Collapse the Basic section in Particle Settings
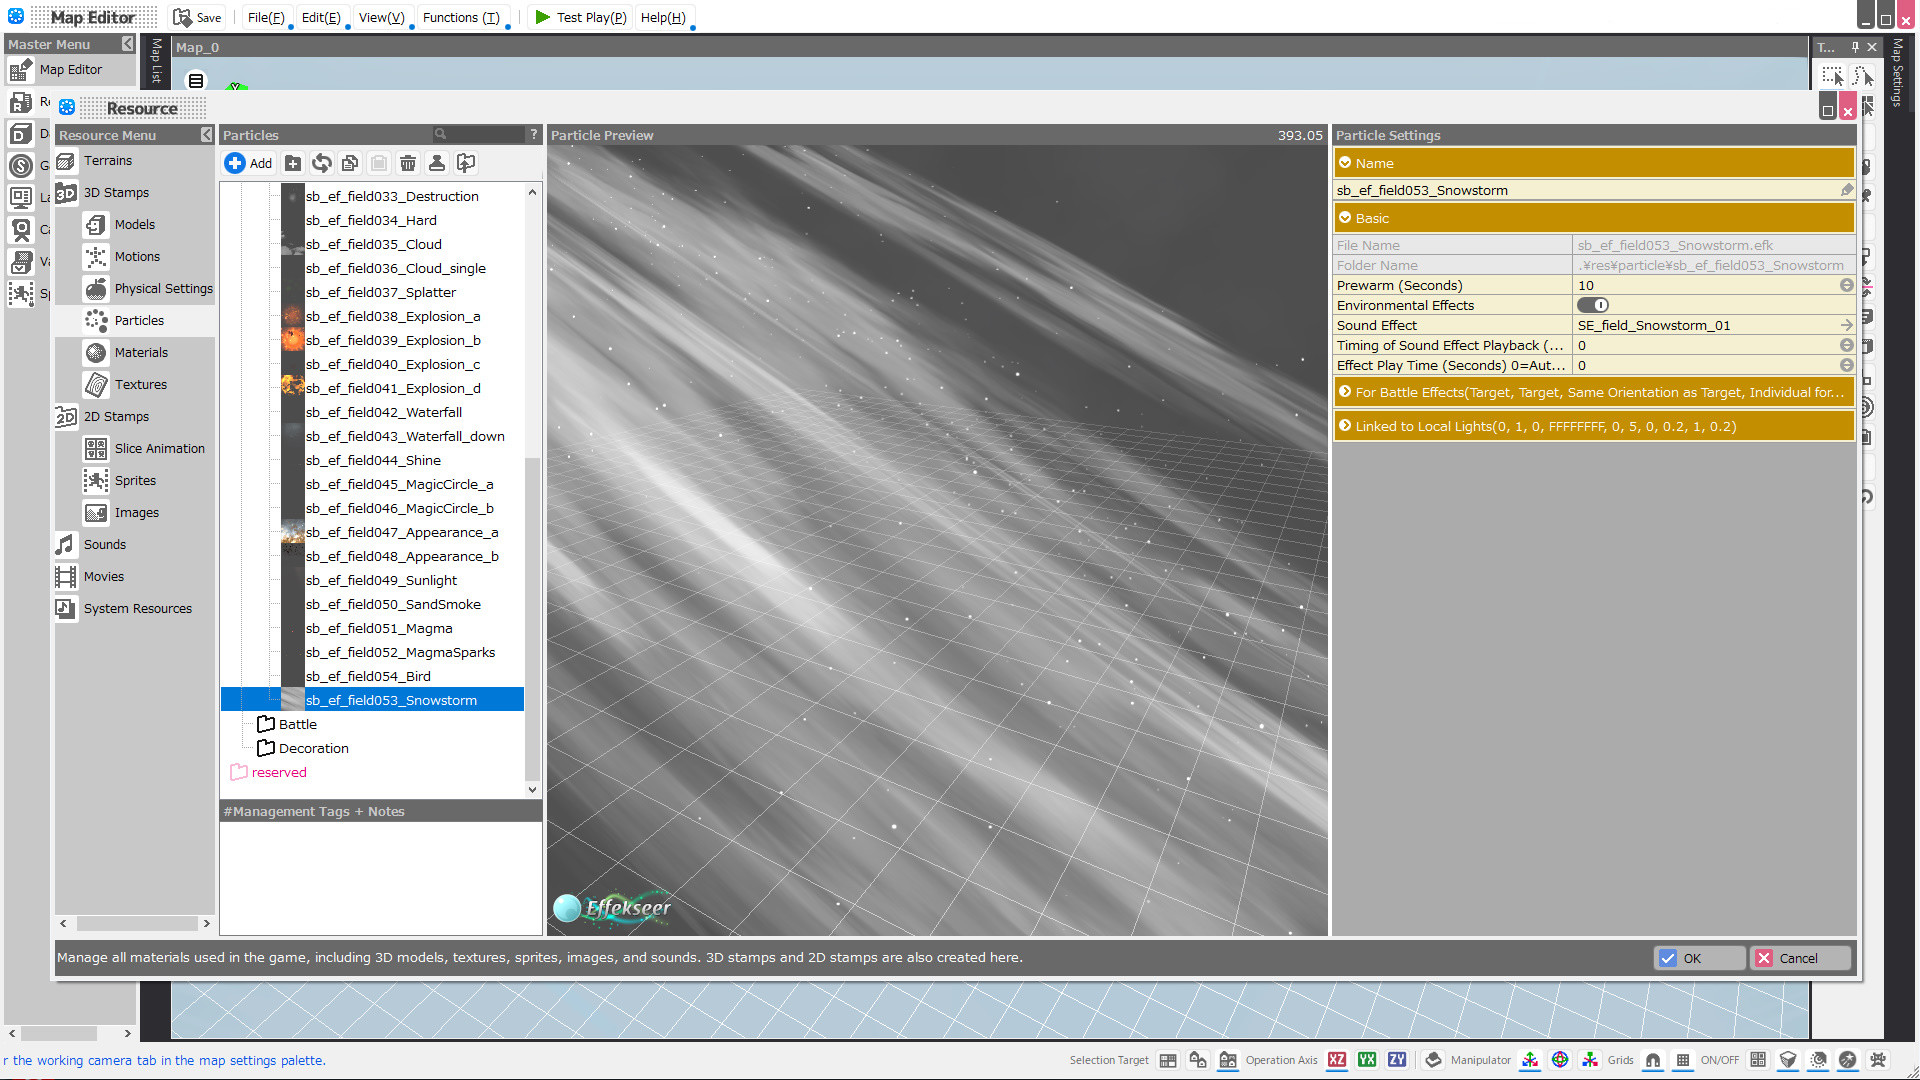Viewport: 1920px width, 1080px height. (x=1345, y=218)
